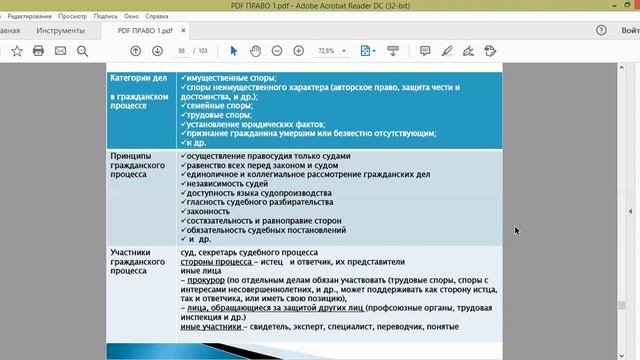
Task: Go to the previous page with the up arrow
Action: pos(136,51)
